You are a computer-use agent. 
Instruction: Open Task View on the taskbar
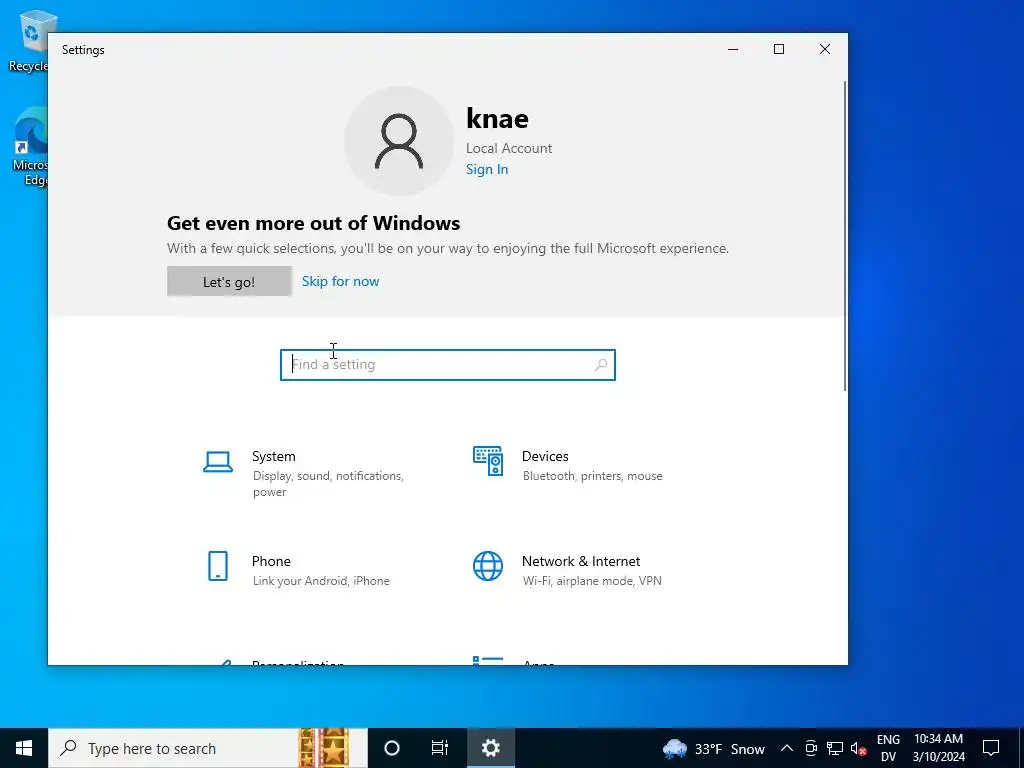(x=440, y=748)
